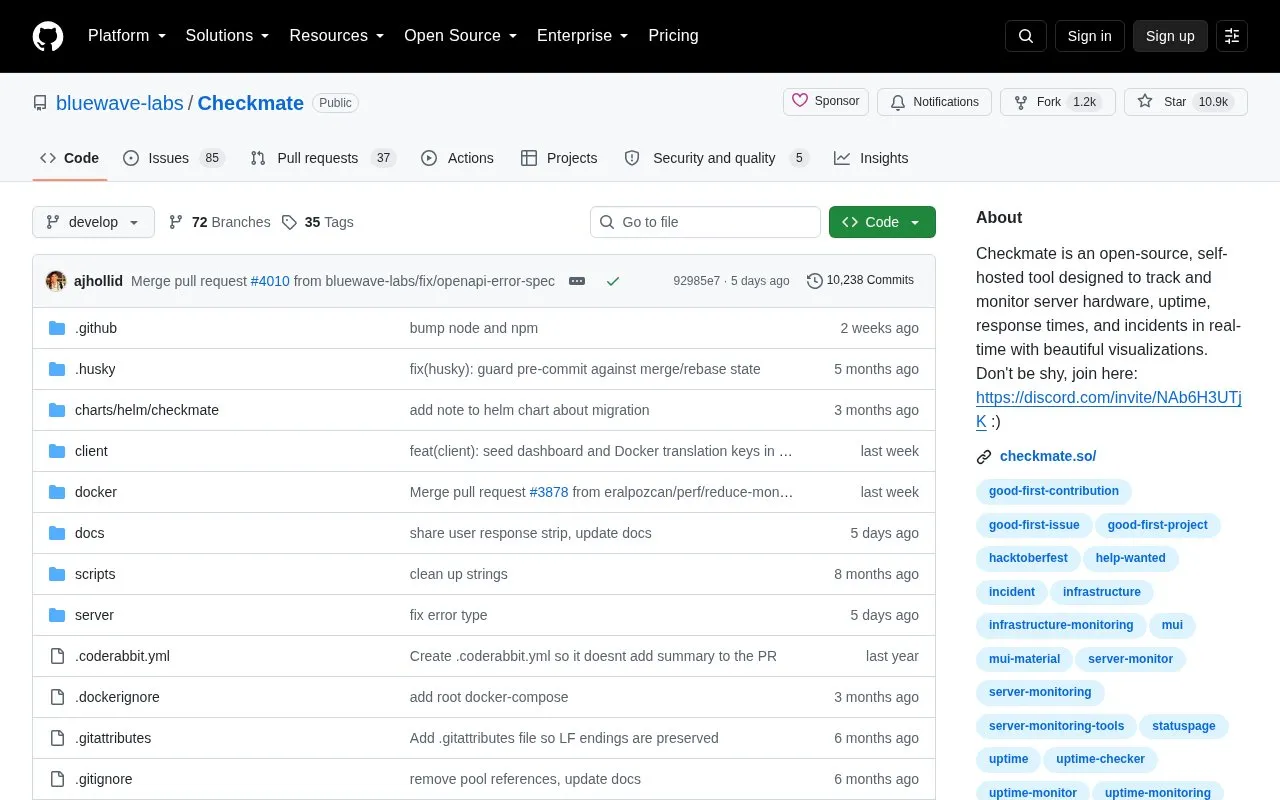1280x800 pixels.
Task: Open the scripts folder
Action: [x=95, y=574]
